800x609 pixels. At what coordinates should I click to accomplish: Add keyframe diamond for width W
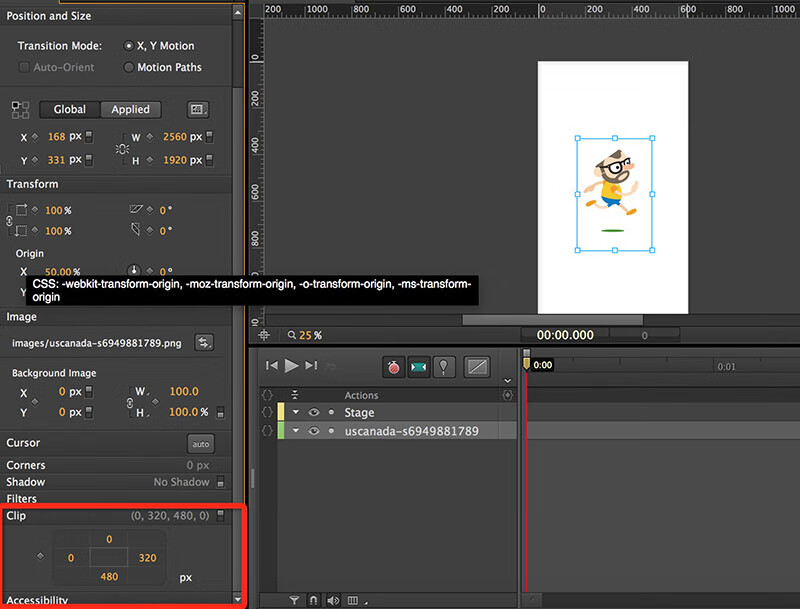pos(150,137)
